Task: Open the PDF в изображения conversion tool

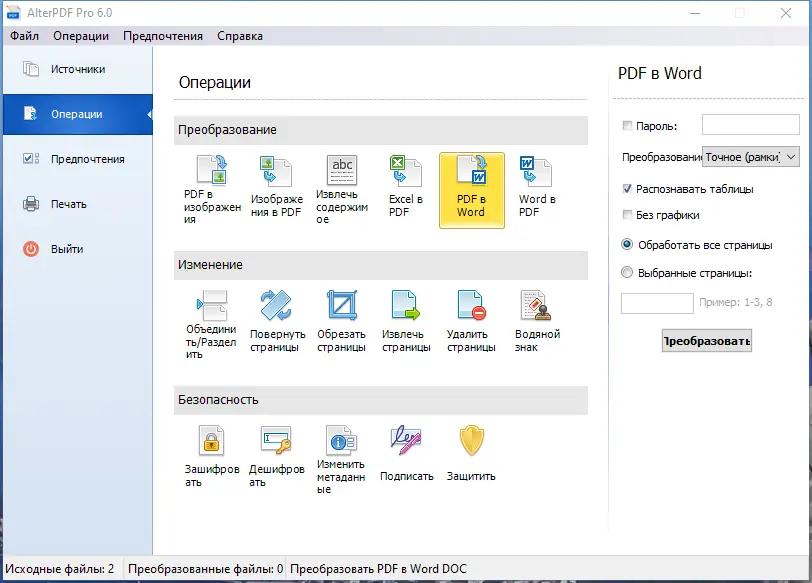Action: pyautogui.click(x=212, y=190)
